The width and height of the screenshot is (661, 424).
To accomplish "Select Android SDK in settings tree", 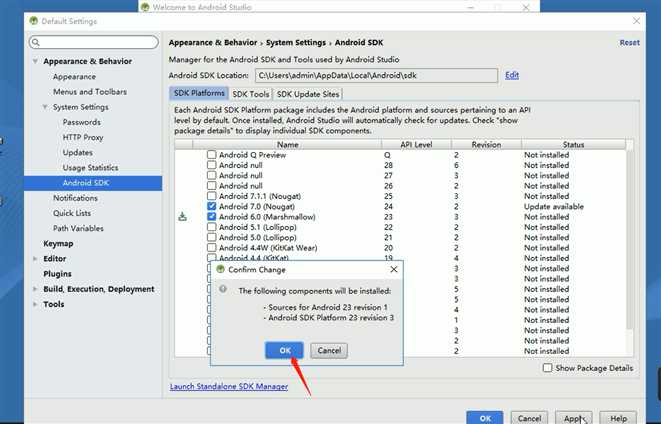I will (x=93, y=183).
